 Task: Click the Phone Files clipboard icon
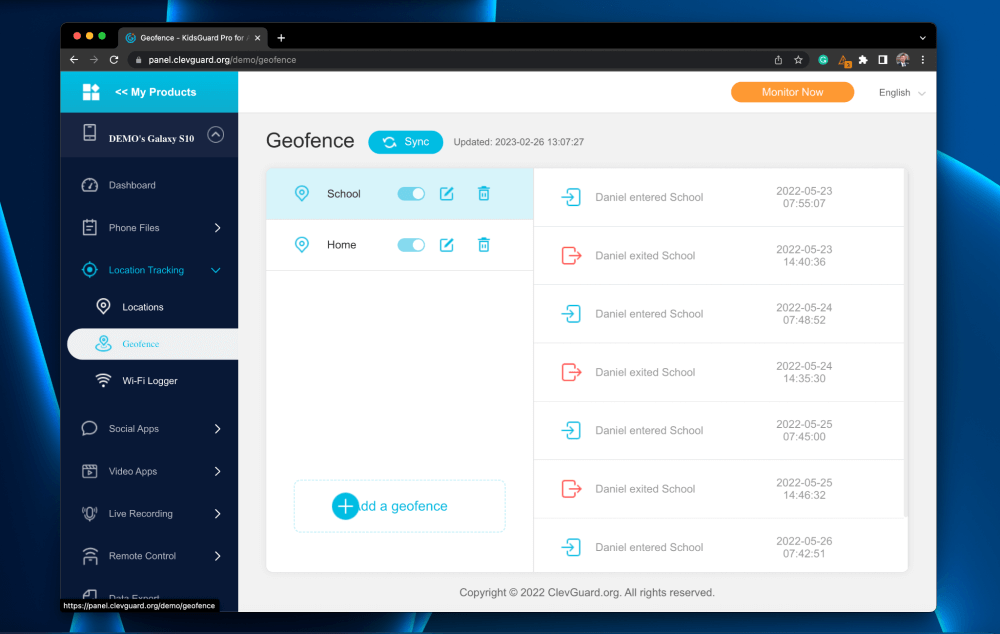89,227
